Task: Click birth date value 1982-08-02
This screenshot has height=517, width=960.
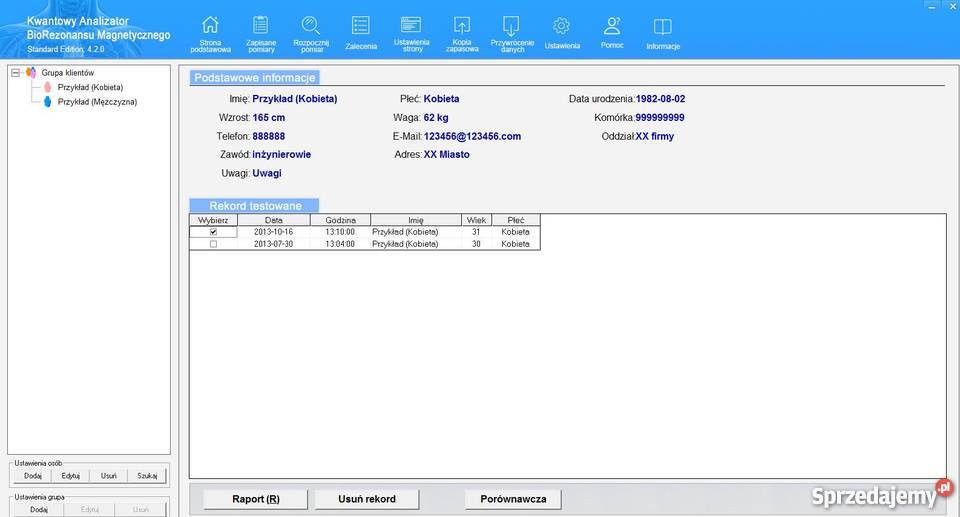Action: click(660, 99)
